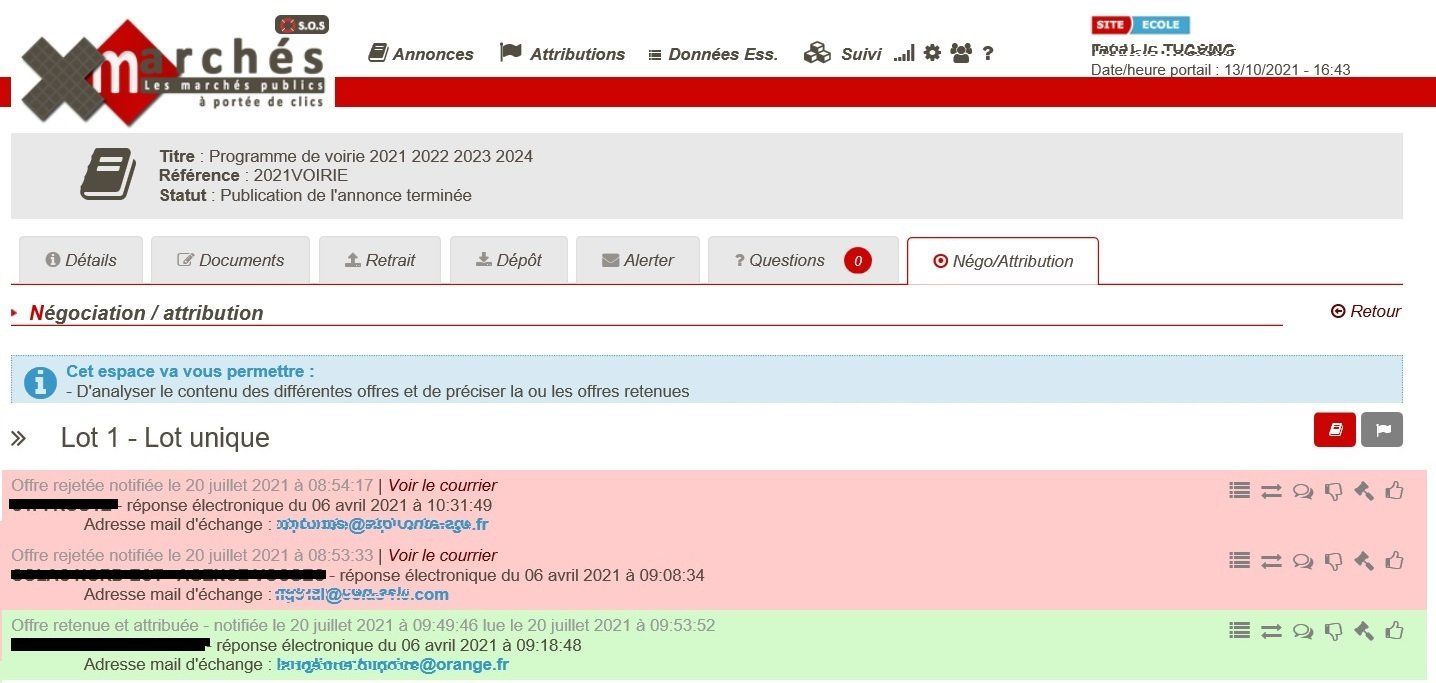Click the Lot 1 - Lot unique heading
The height and width of the screenshot is (683, 1436).
point(165,438)
